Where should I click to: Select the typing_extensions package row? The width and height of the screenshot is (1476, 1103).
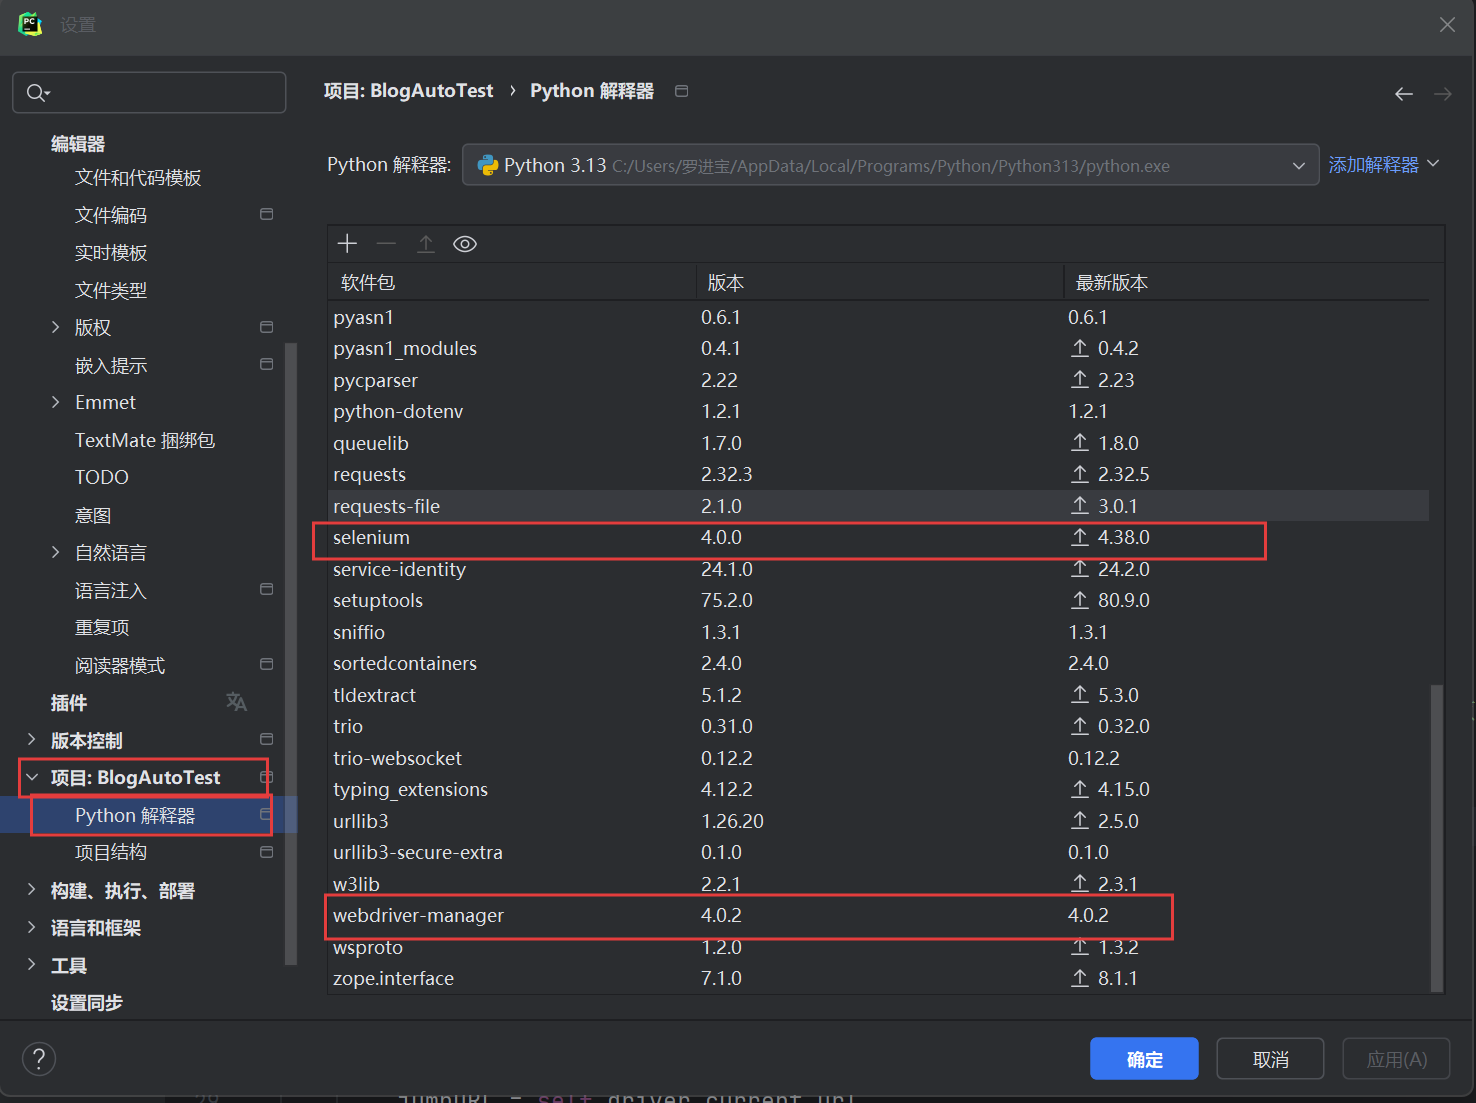[879, 789]
